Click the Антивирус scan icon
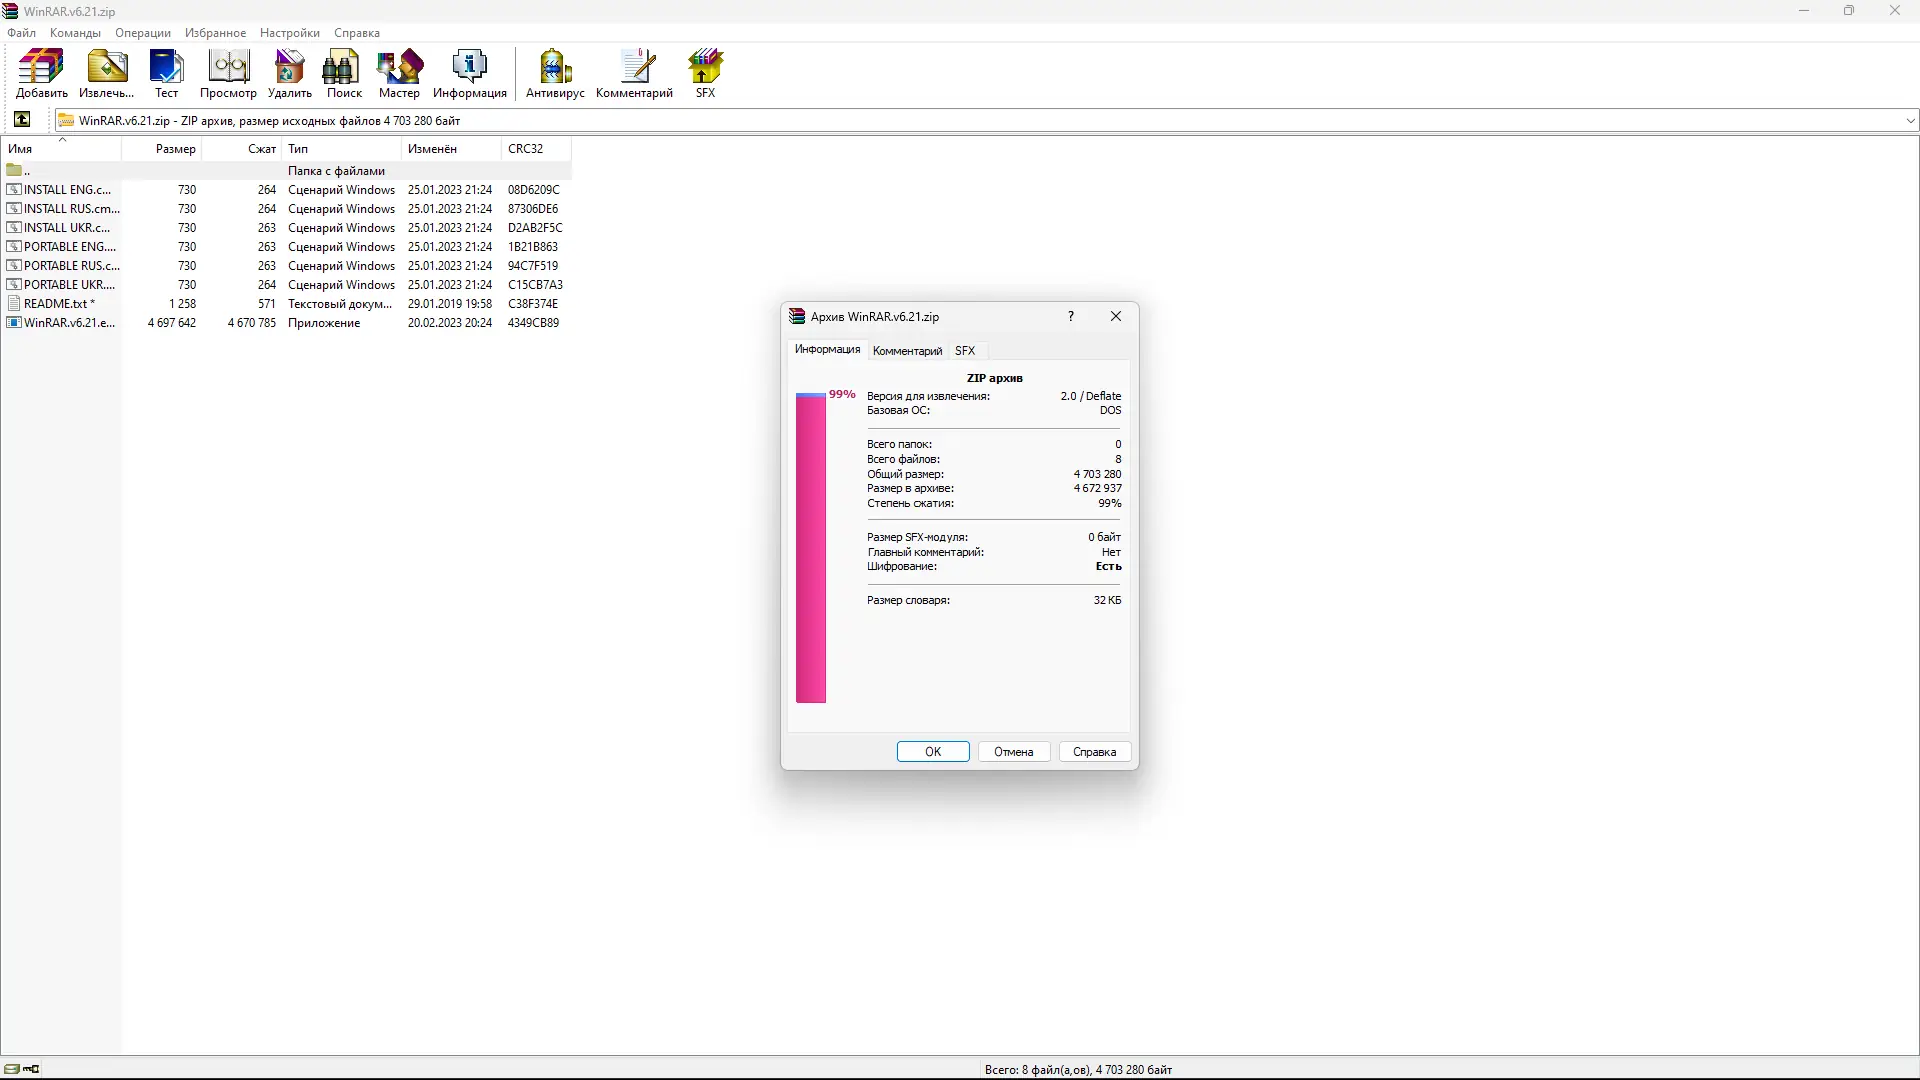 [555, 73]
